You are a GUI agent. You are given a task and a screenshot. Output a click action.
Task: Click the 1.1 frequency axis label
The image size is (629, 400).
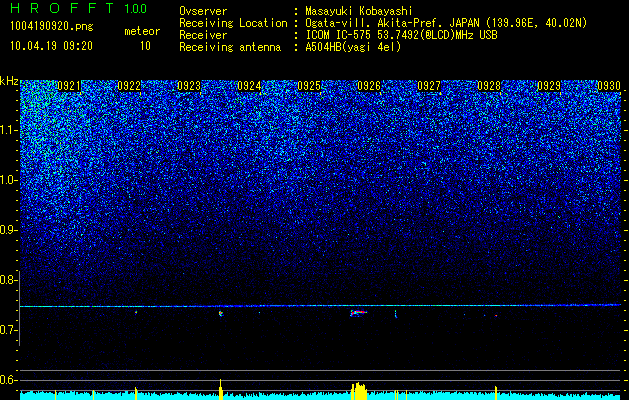click(9, 130)
